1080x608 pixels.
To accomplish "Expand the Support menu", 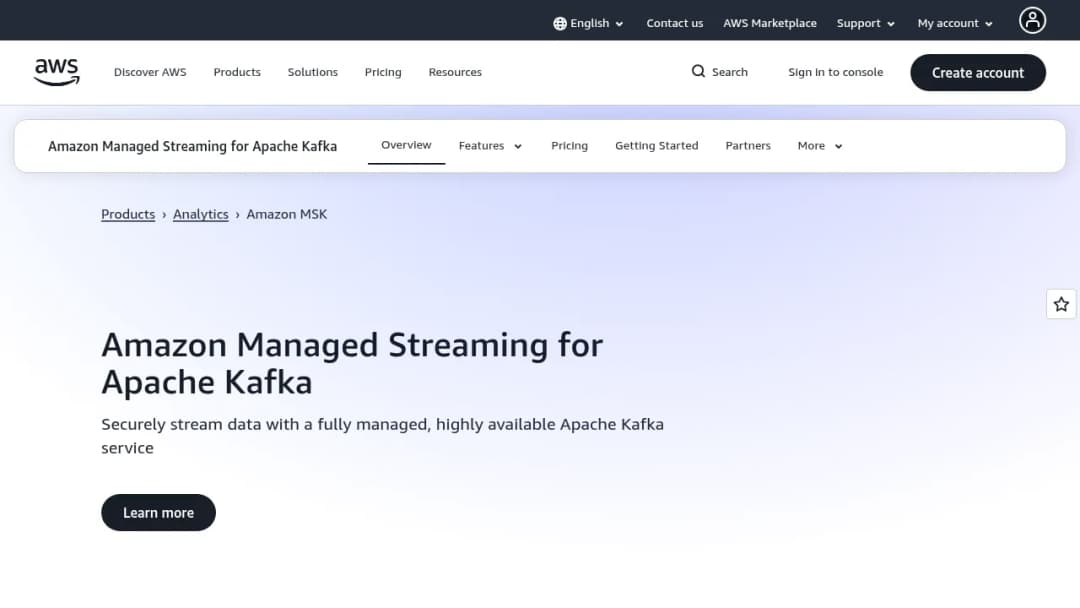I will tap(866, 23).
